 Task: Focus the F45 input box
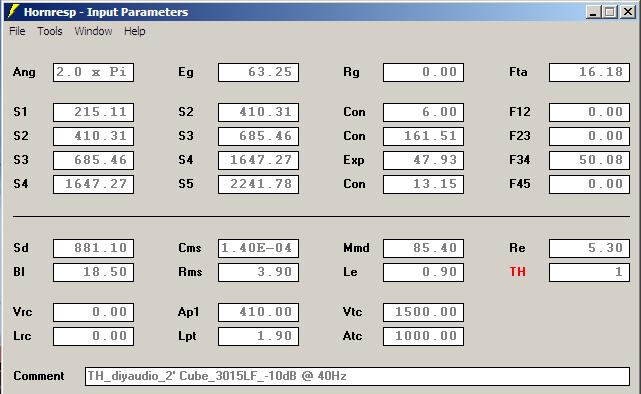[x=589, y=184]
